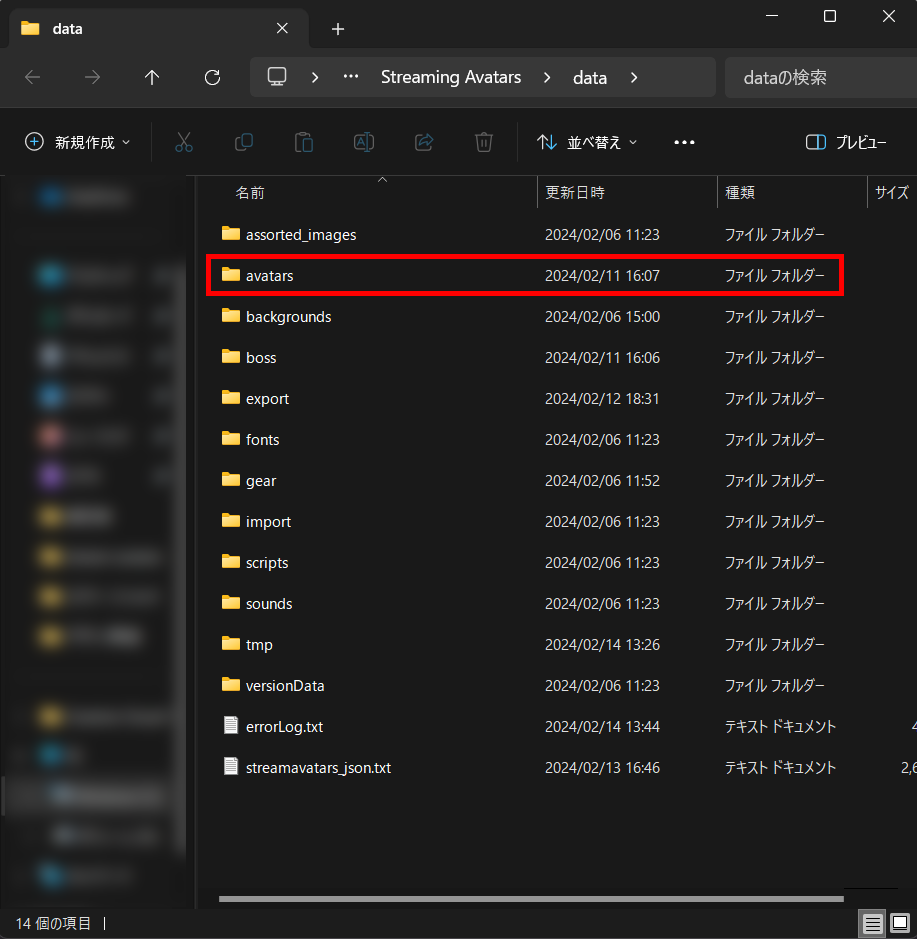Refresh the folder view

(x=212, y=77)
